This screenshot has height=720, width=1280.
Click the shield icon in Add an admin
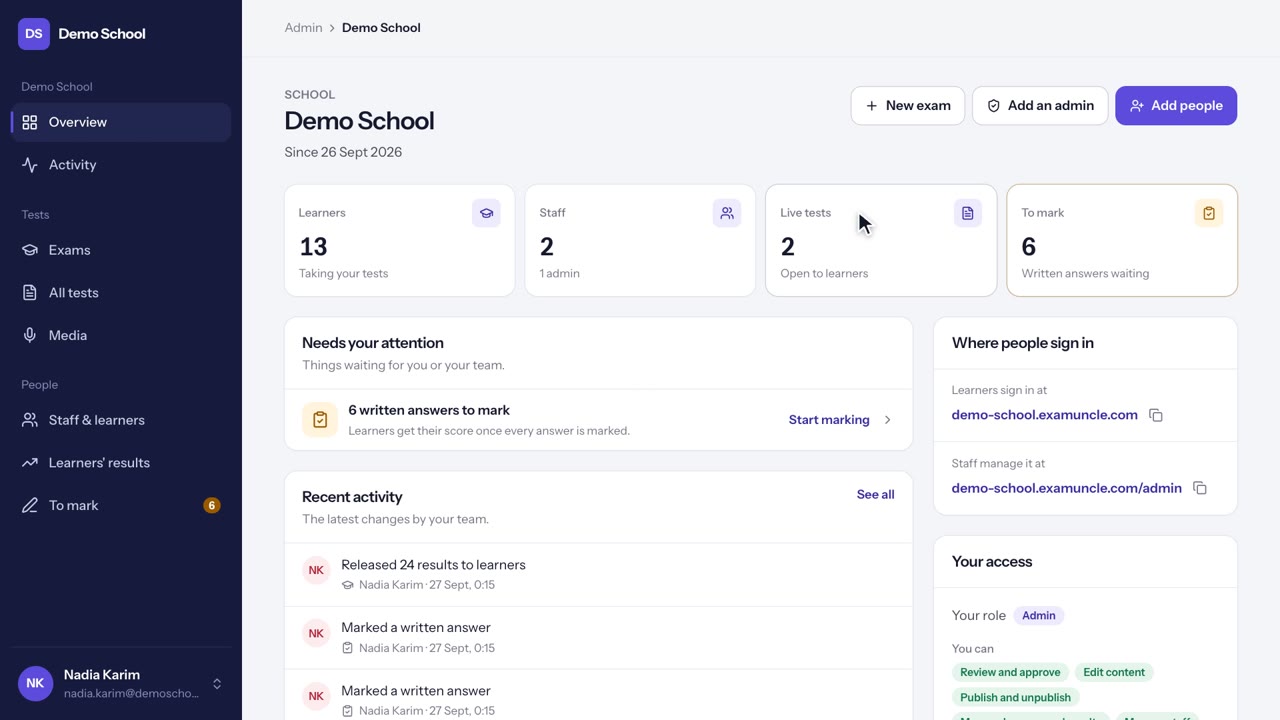point(994,106)
